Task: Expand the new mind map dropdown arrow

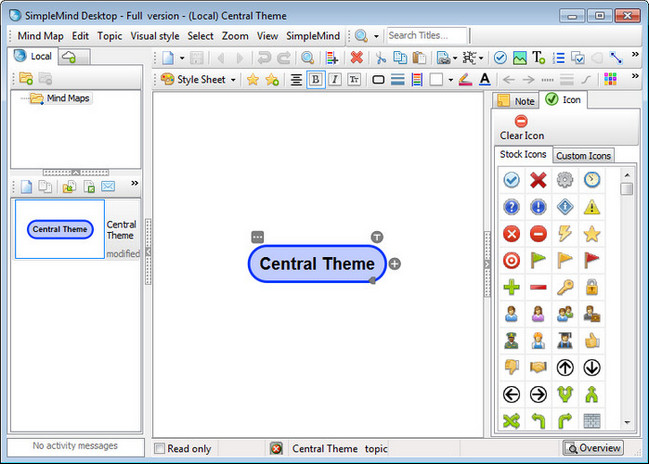Action: (x=182, y=58)
